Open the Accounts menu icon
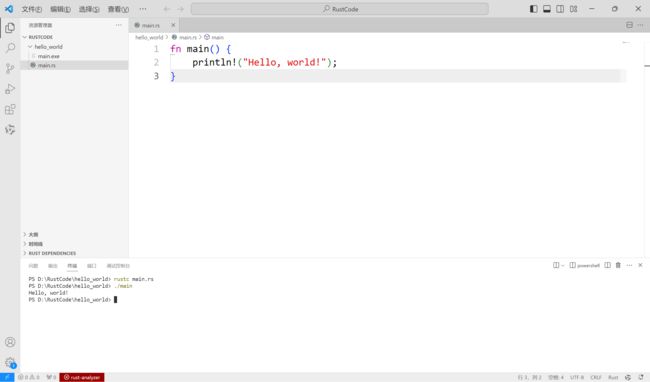Image resolution: width=650 pixels, height=382 pixels. (x=10, y=342)
